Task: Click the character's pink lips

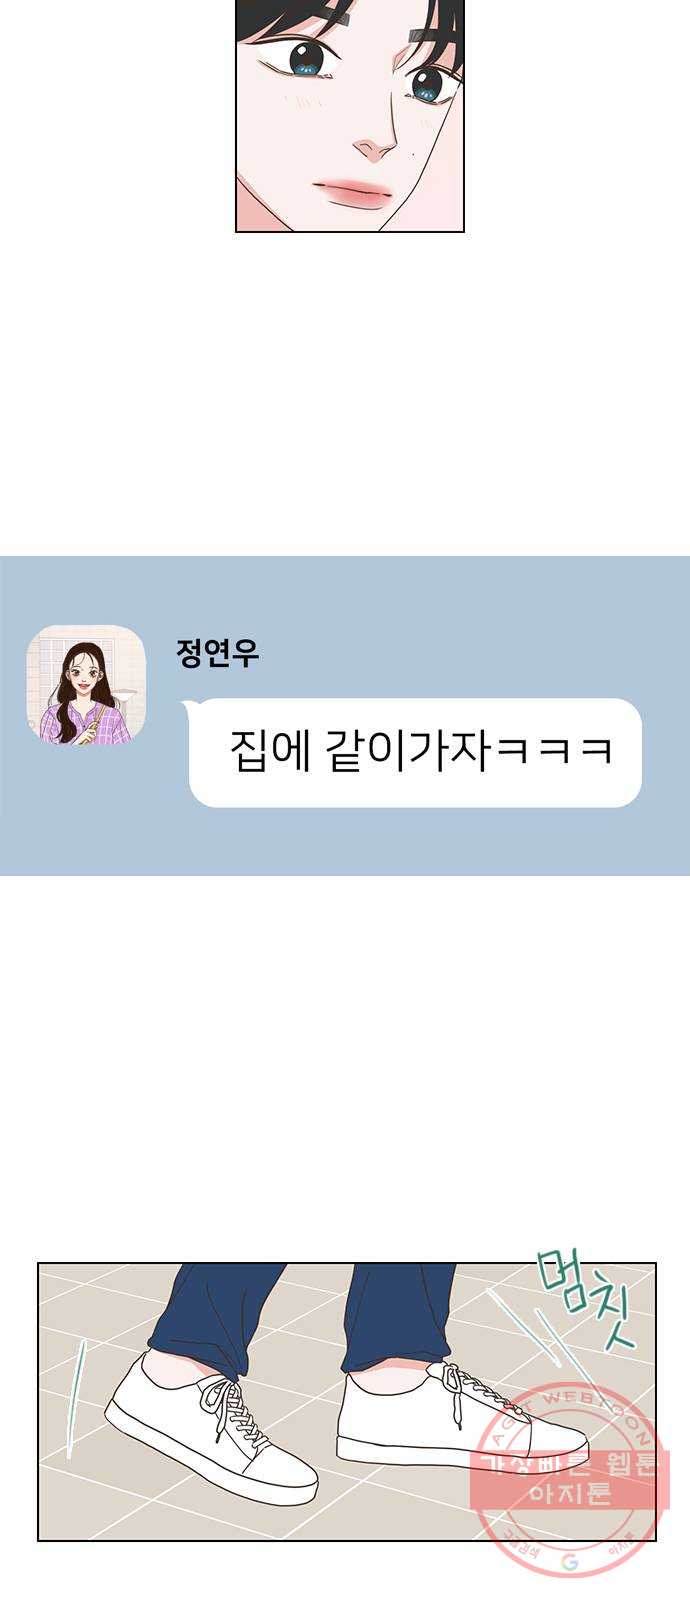Action: (x=352, y=193)
